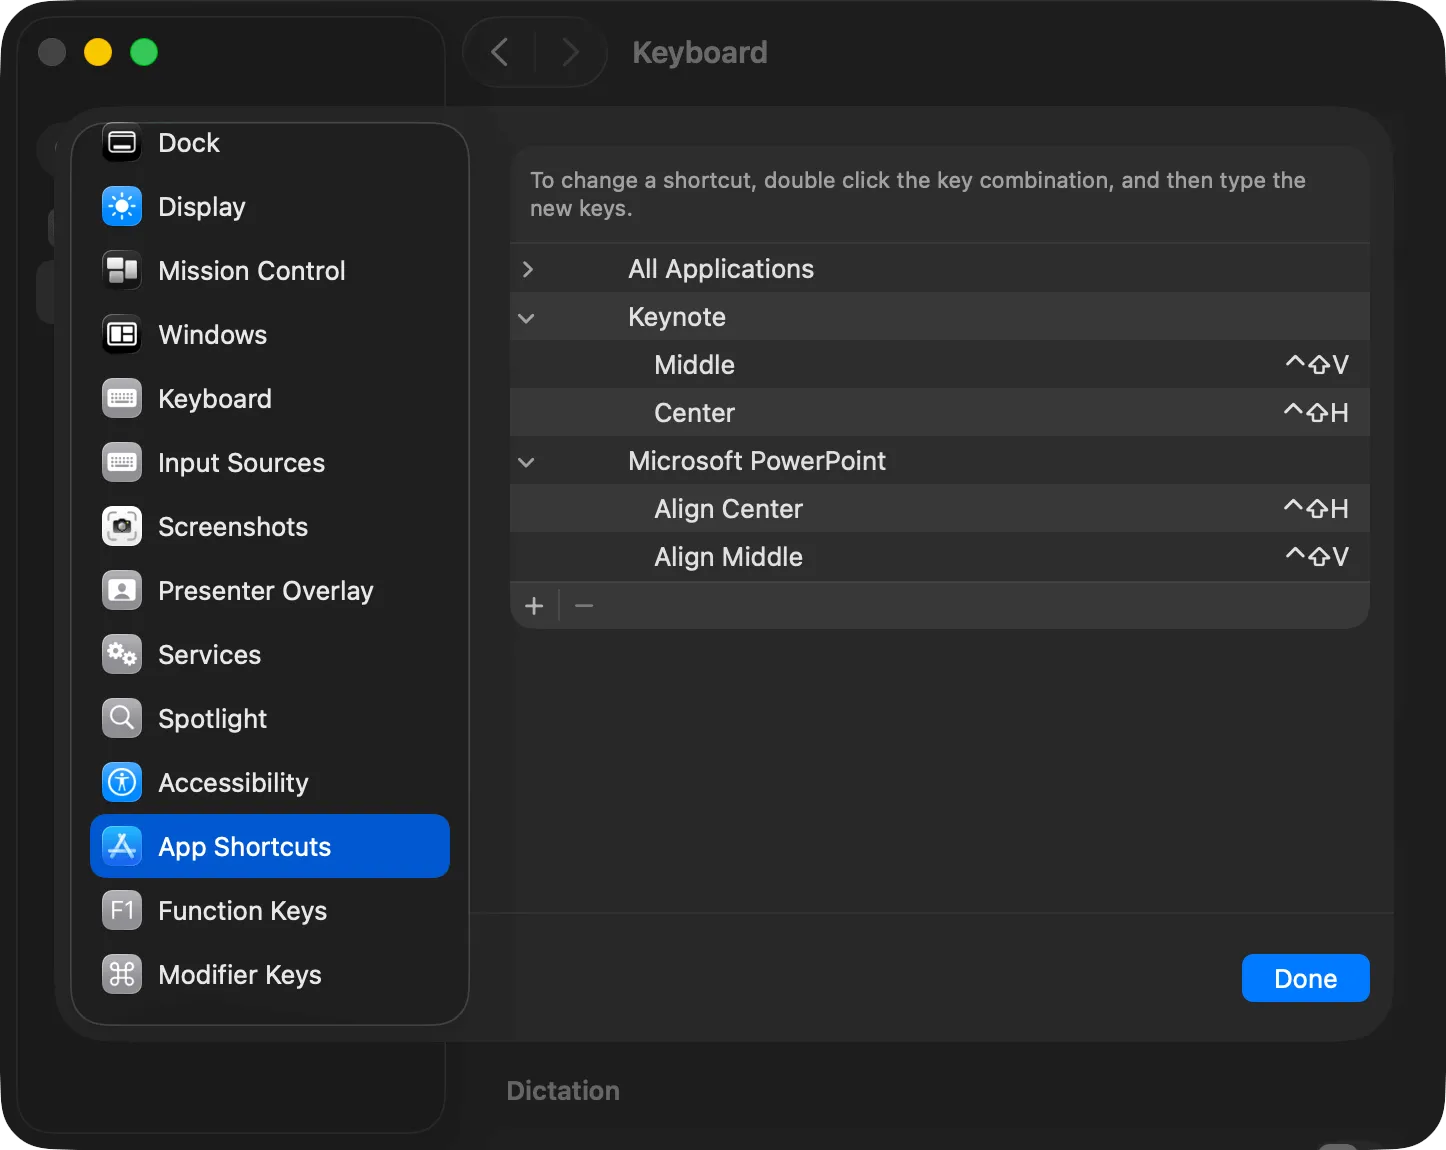Click the Screenshots camera icon

coord(122,527)
